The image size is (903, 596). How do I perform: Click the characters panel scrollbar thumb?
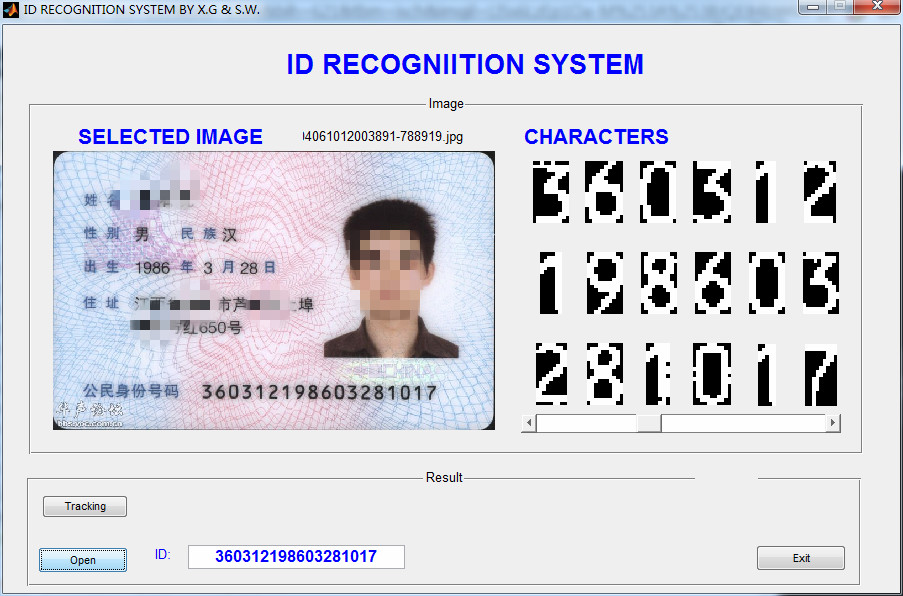coord(649,424)
